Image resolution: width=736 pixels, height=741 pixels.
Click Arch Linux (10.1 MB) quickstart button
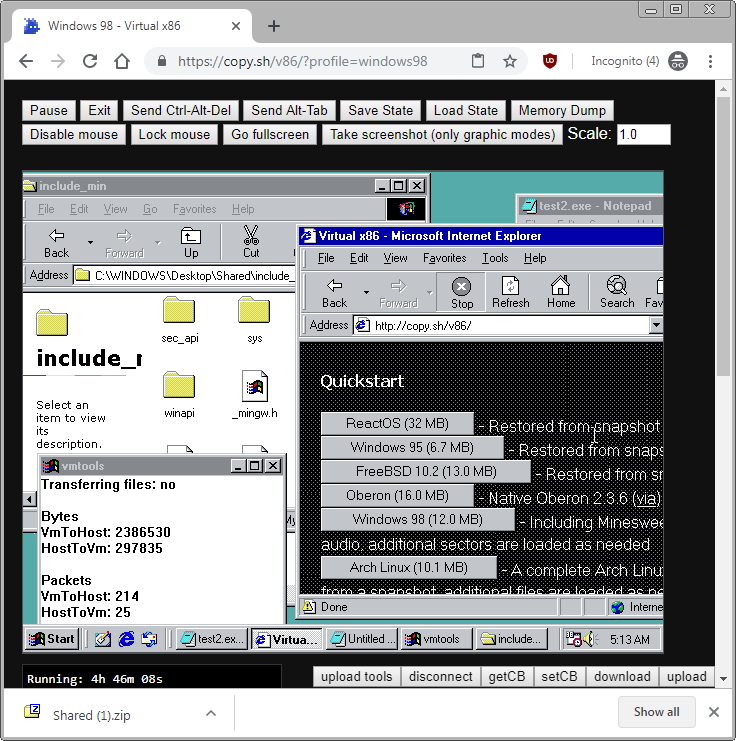[408, 567]
